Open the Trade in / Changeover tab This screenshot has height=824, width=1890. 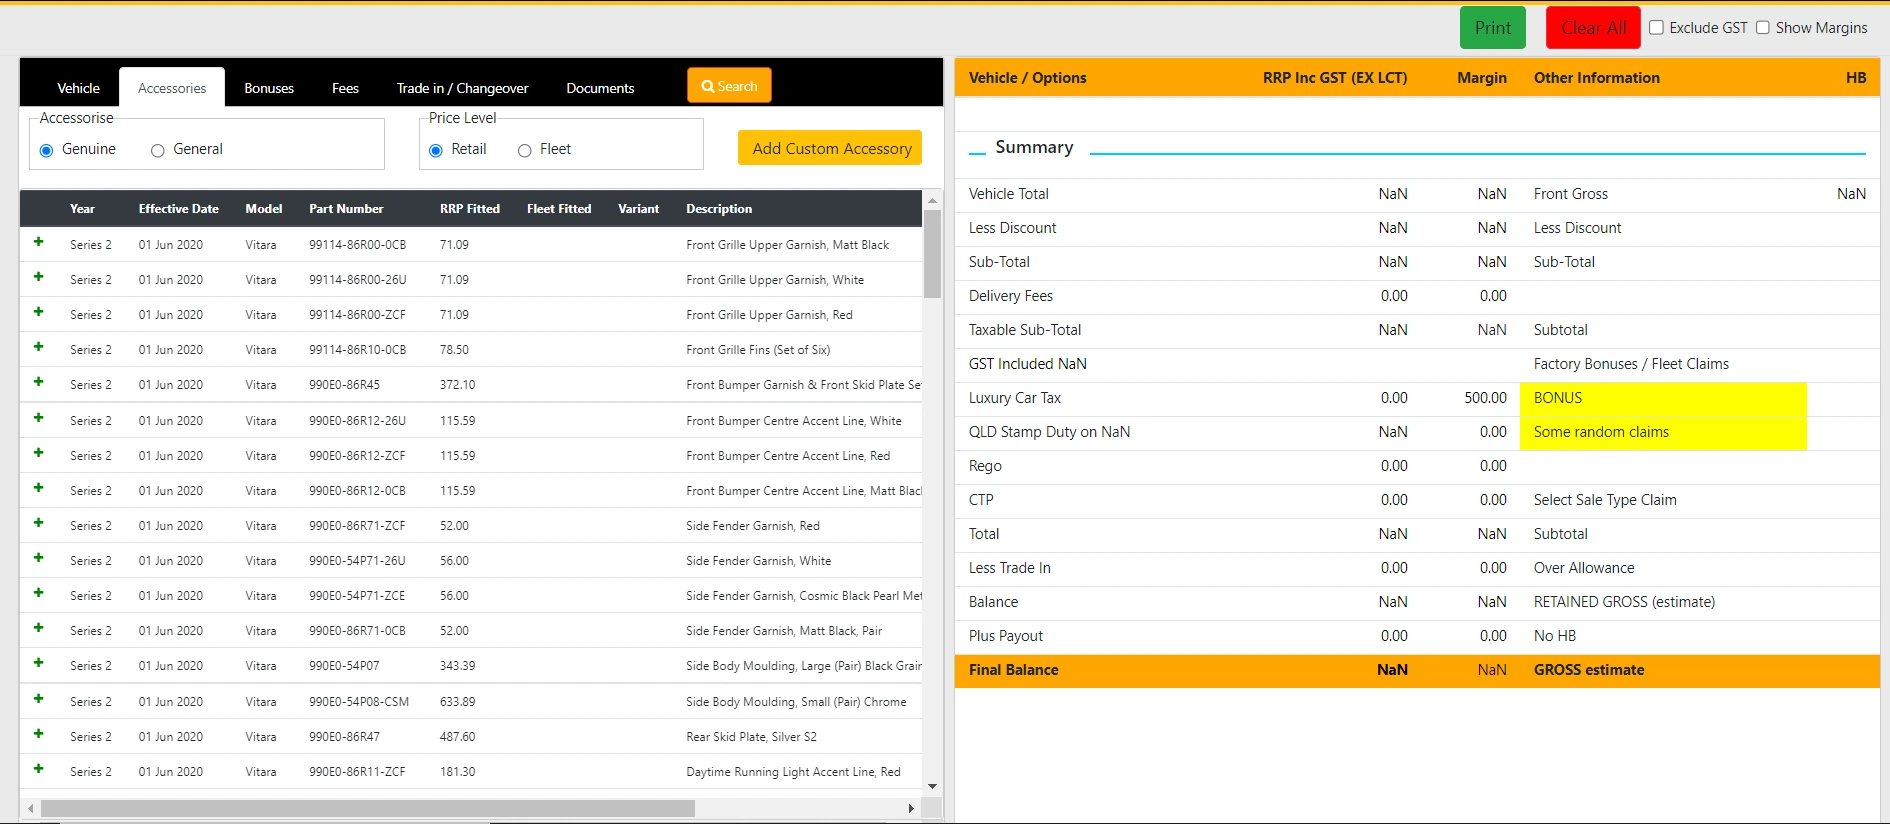(462, 88)
